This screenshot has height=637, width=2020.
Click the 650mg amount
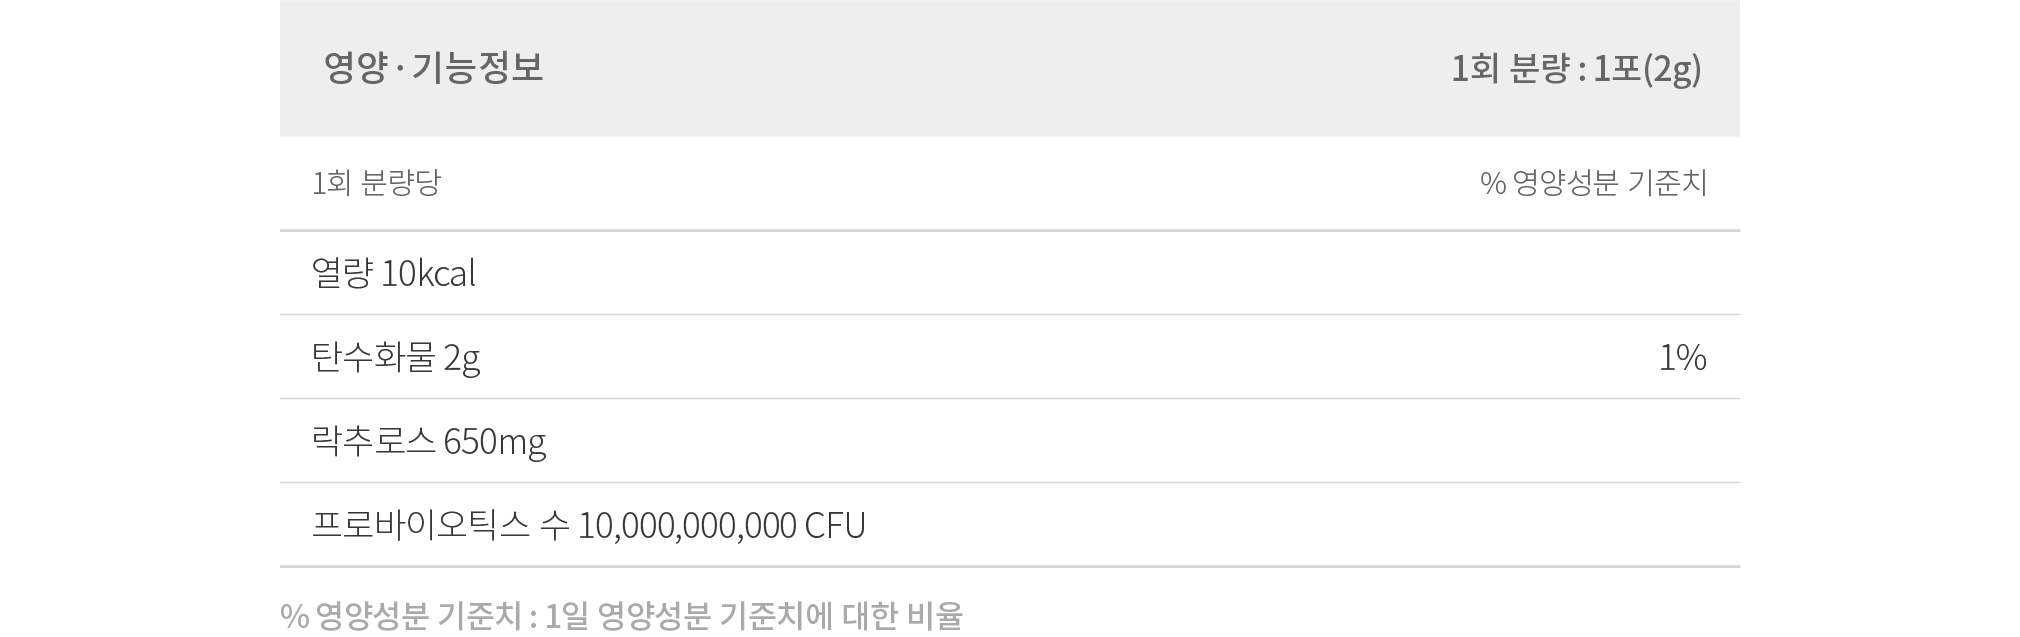point(495,442)
